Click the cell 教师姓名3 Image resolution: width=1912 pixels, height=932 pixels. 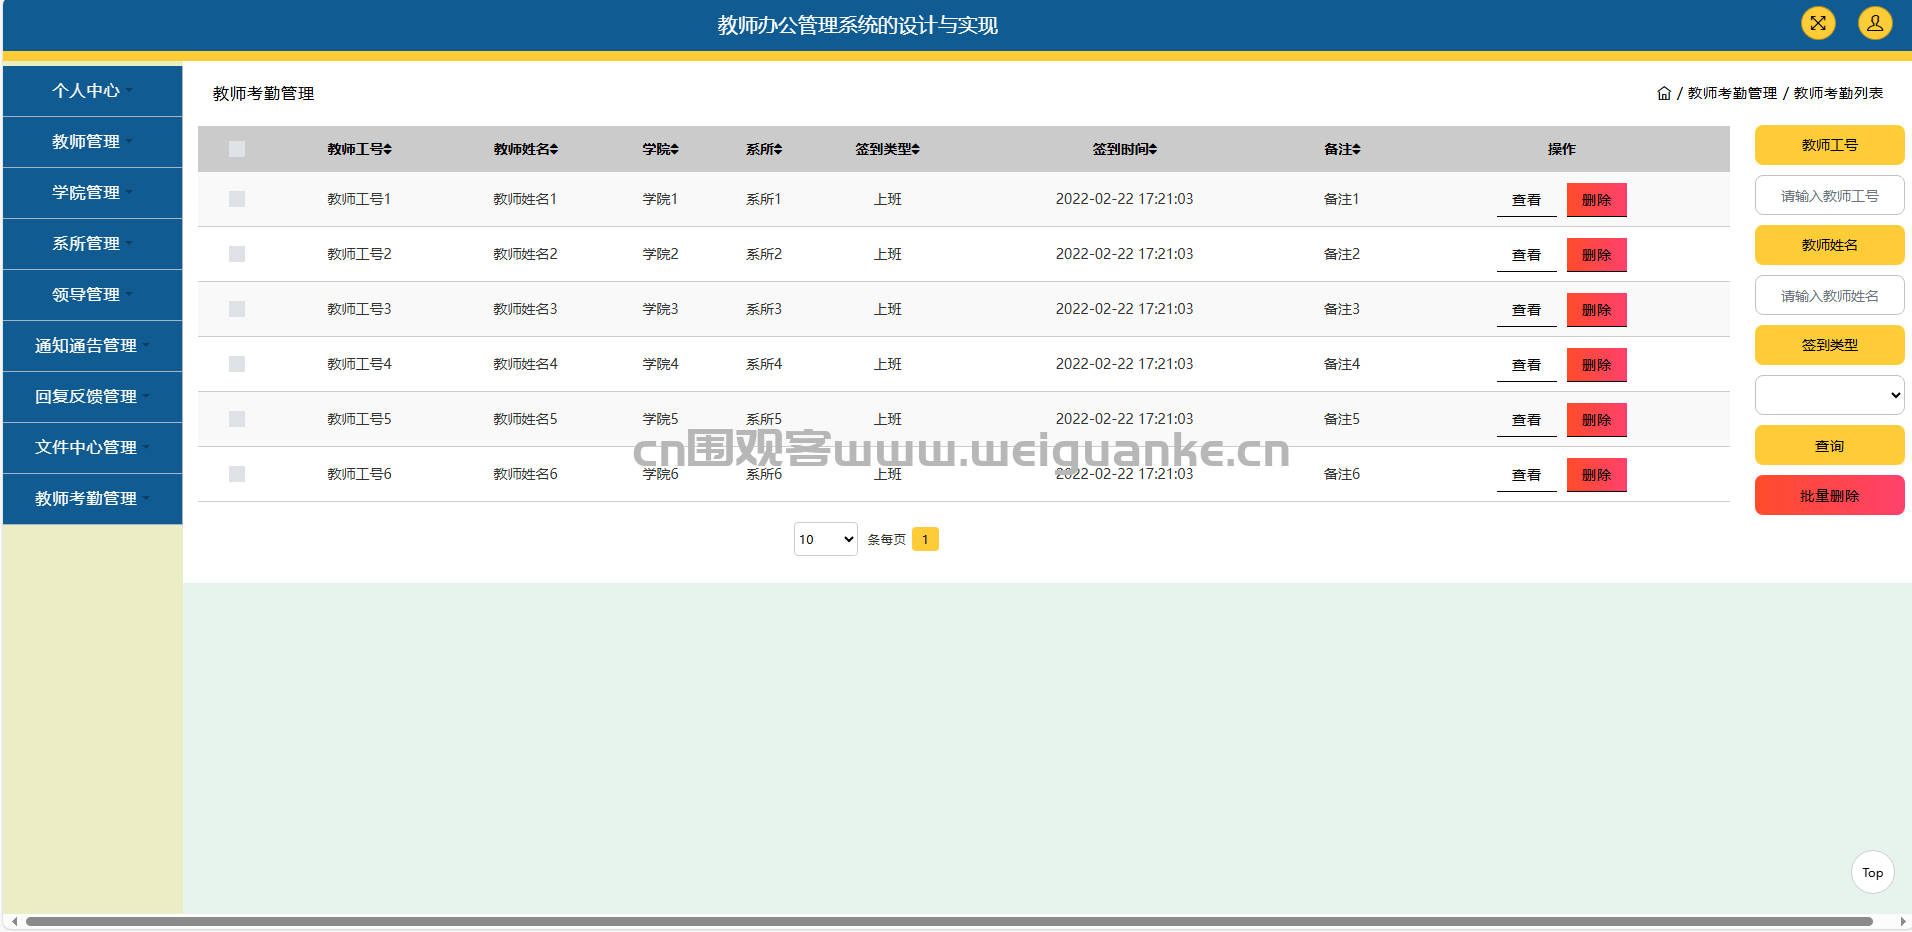[x=525, y=309]
